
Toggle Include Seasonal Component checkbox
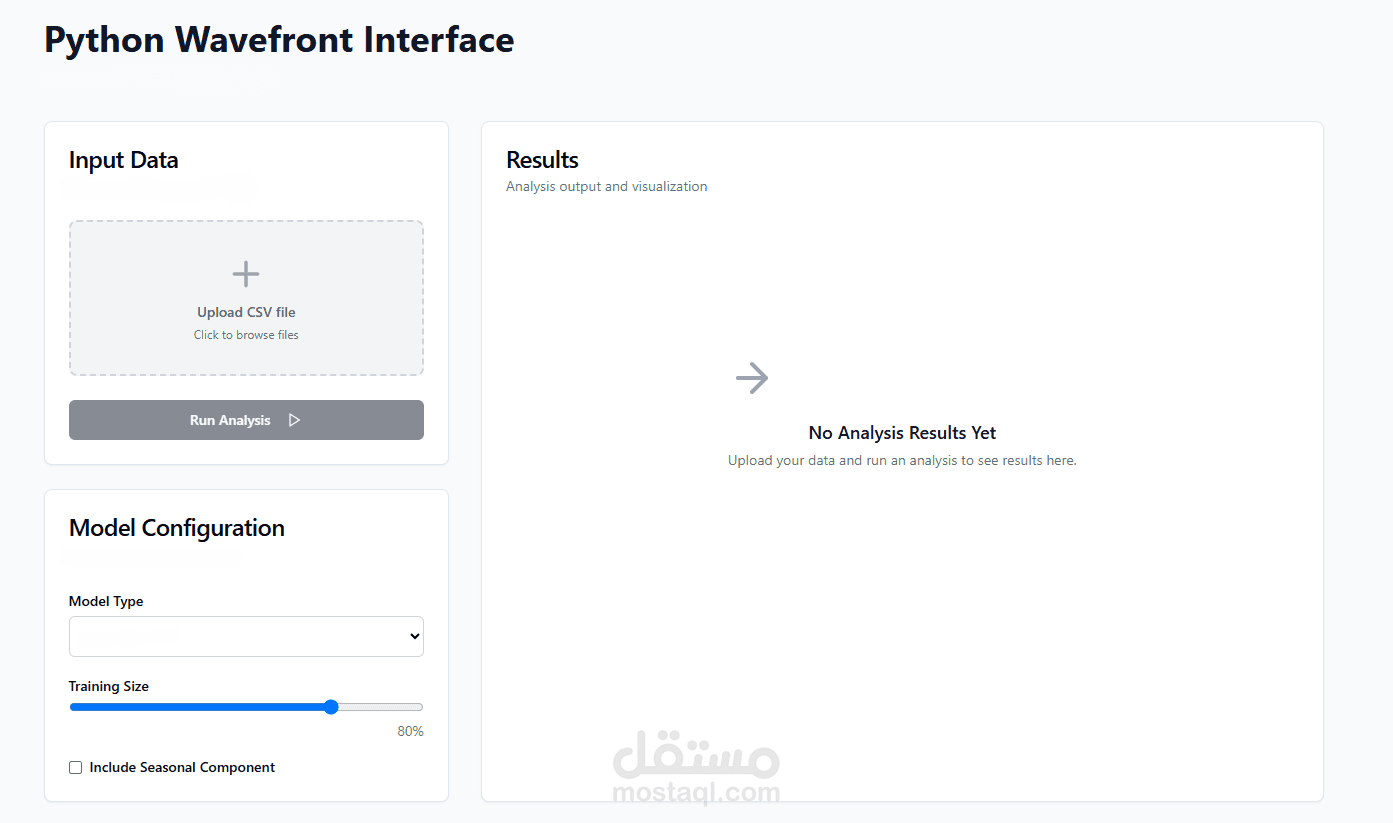point(75,768)
